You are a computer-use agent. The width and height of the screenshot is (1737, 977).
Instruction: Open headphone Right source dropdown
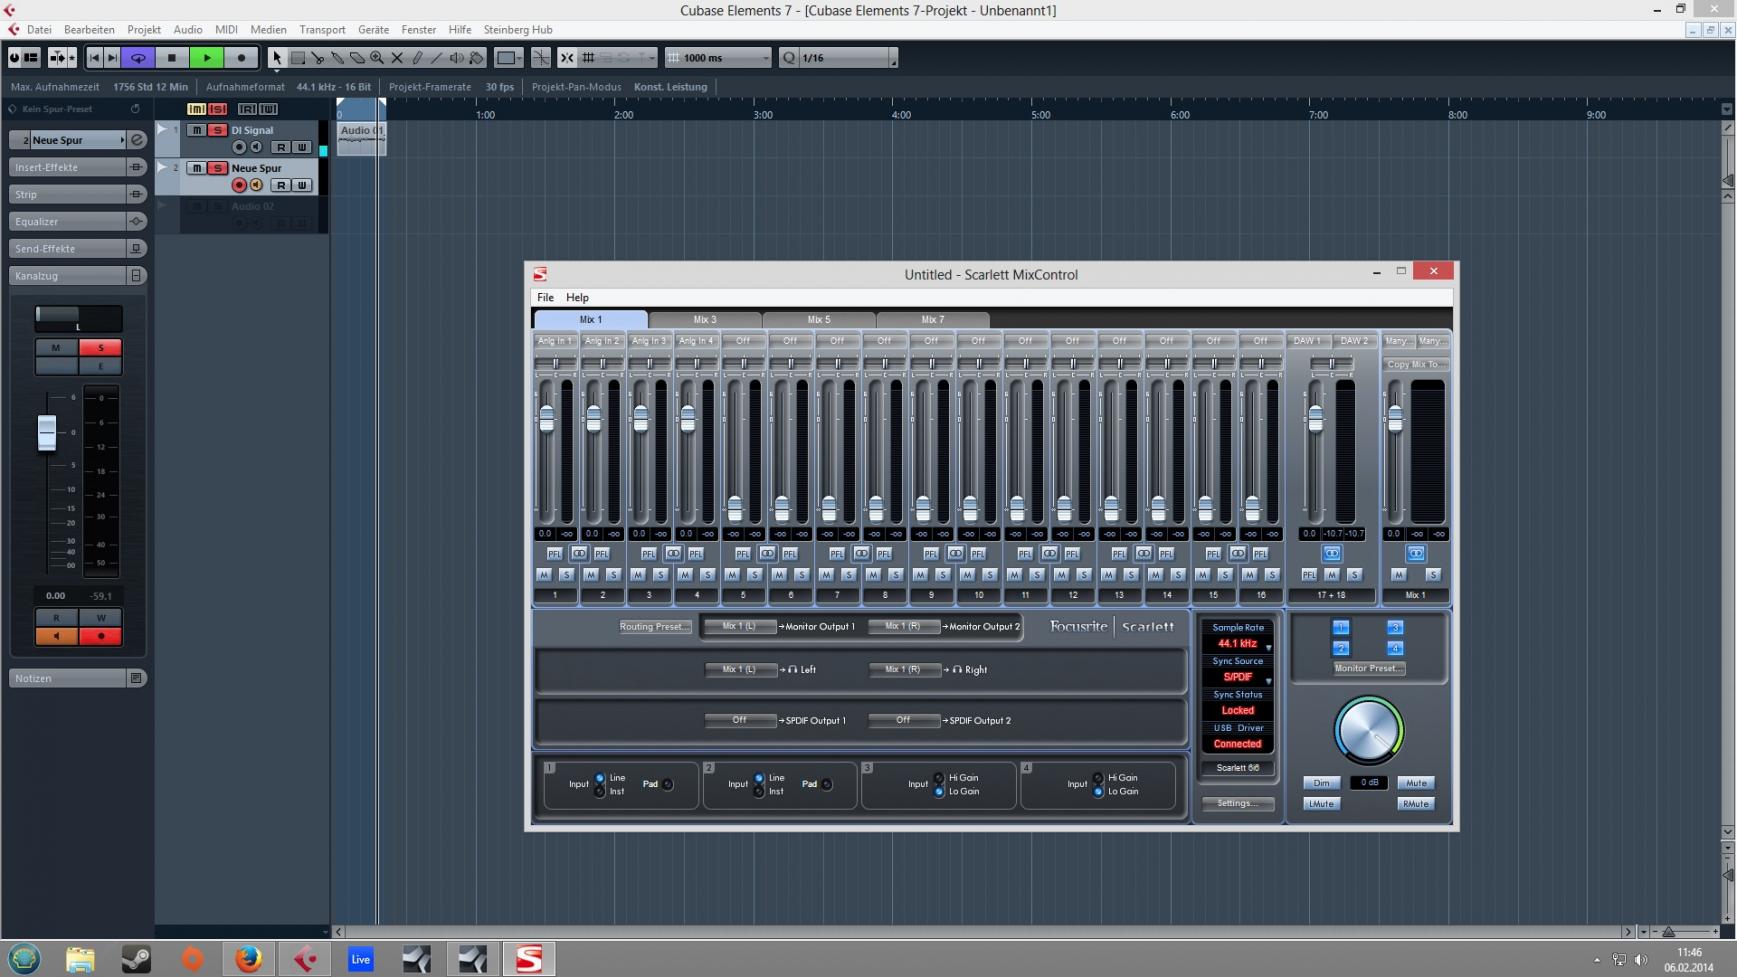pos(903,669)
